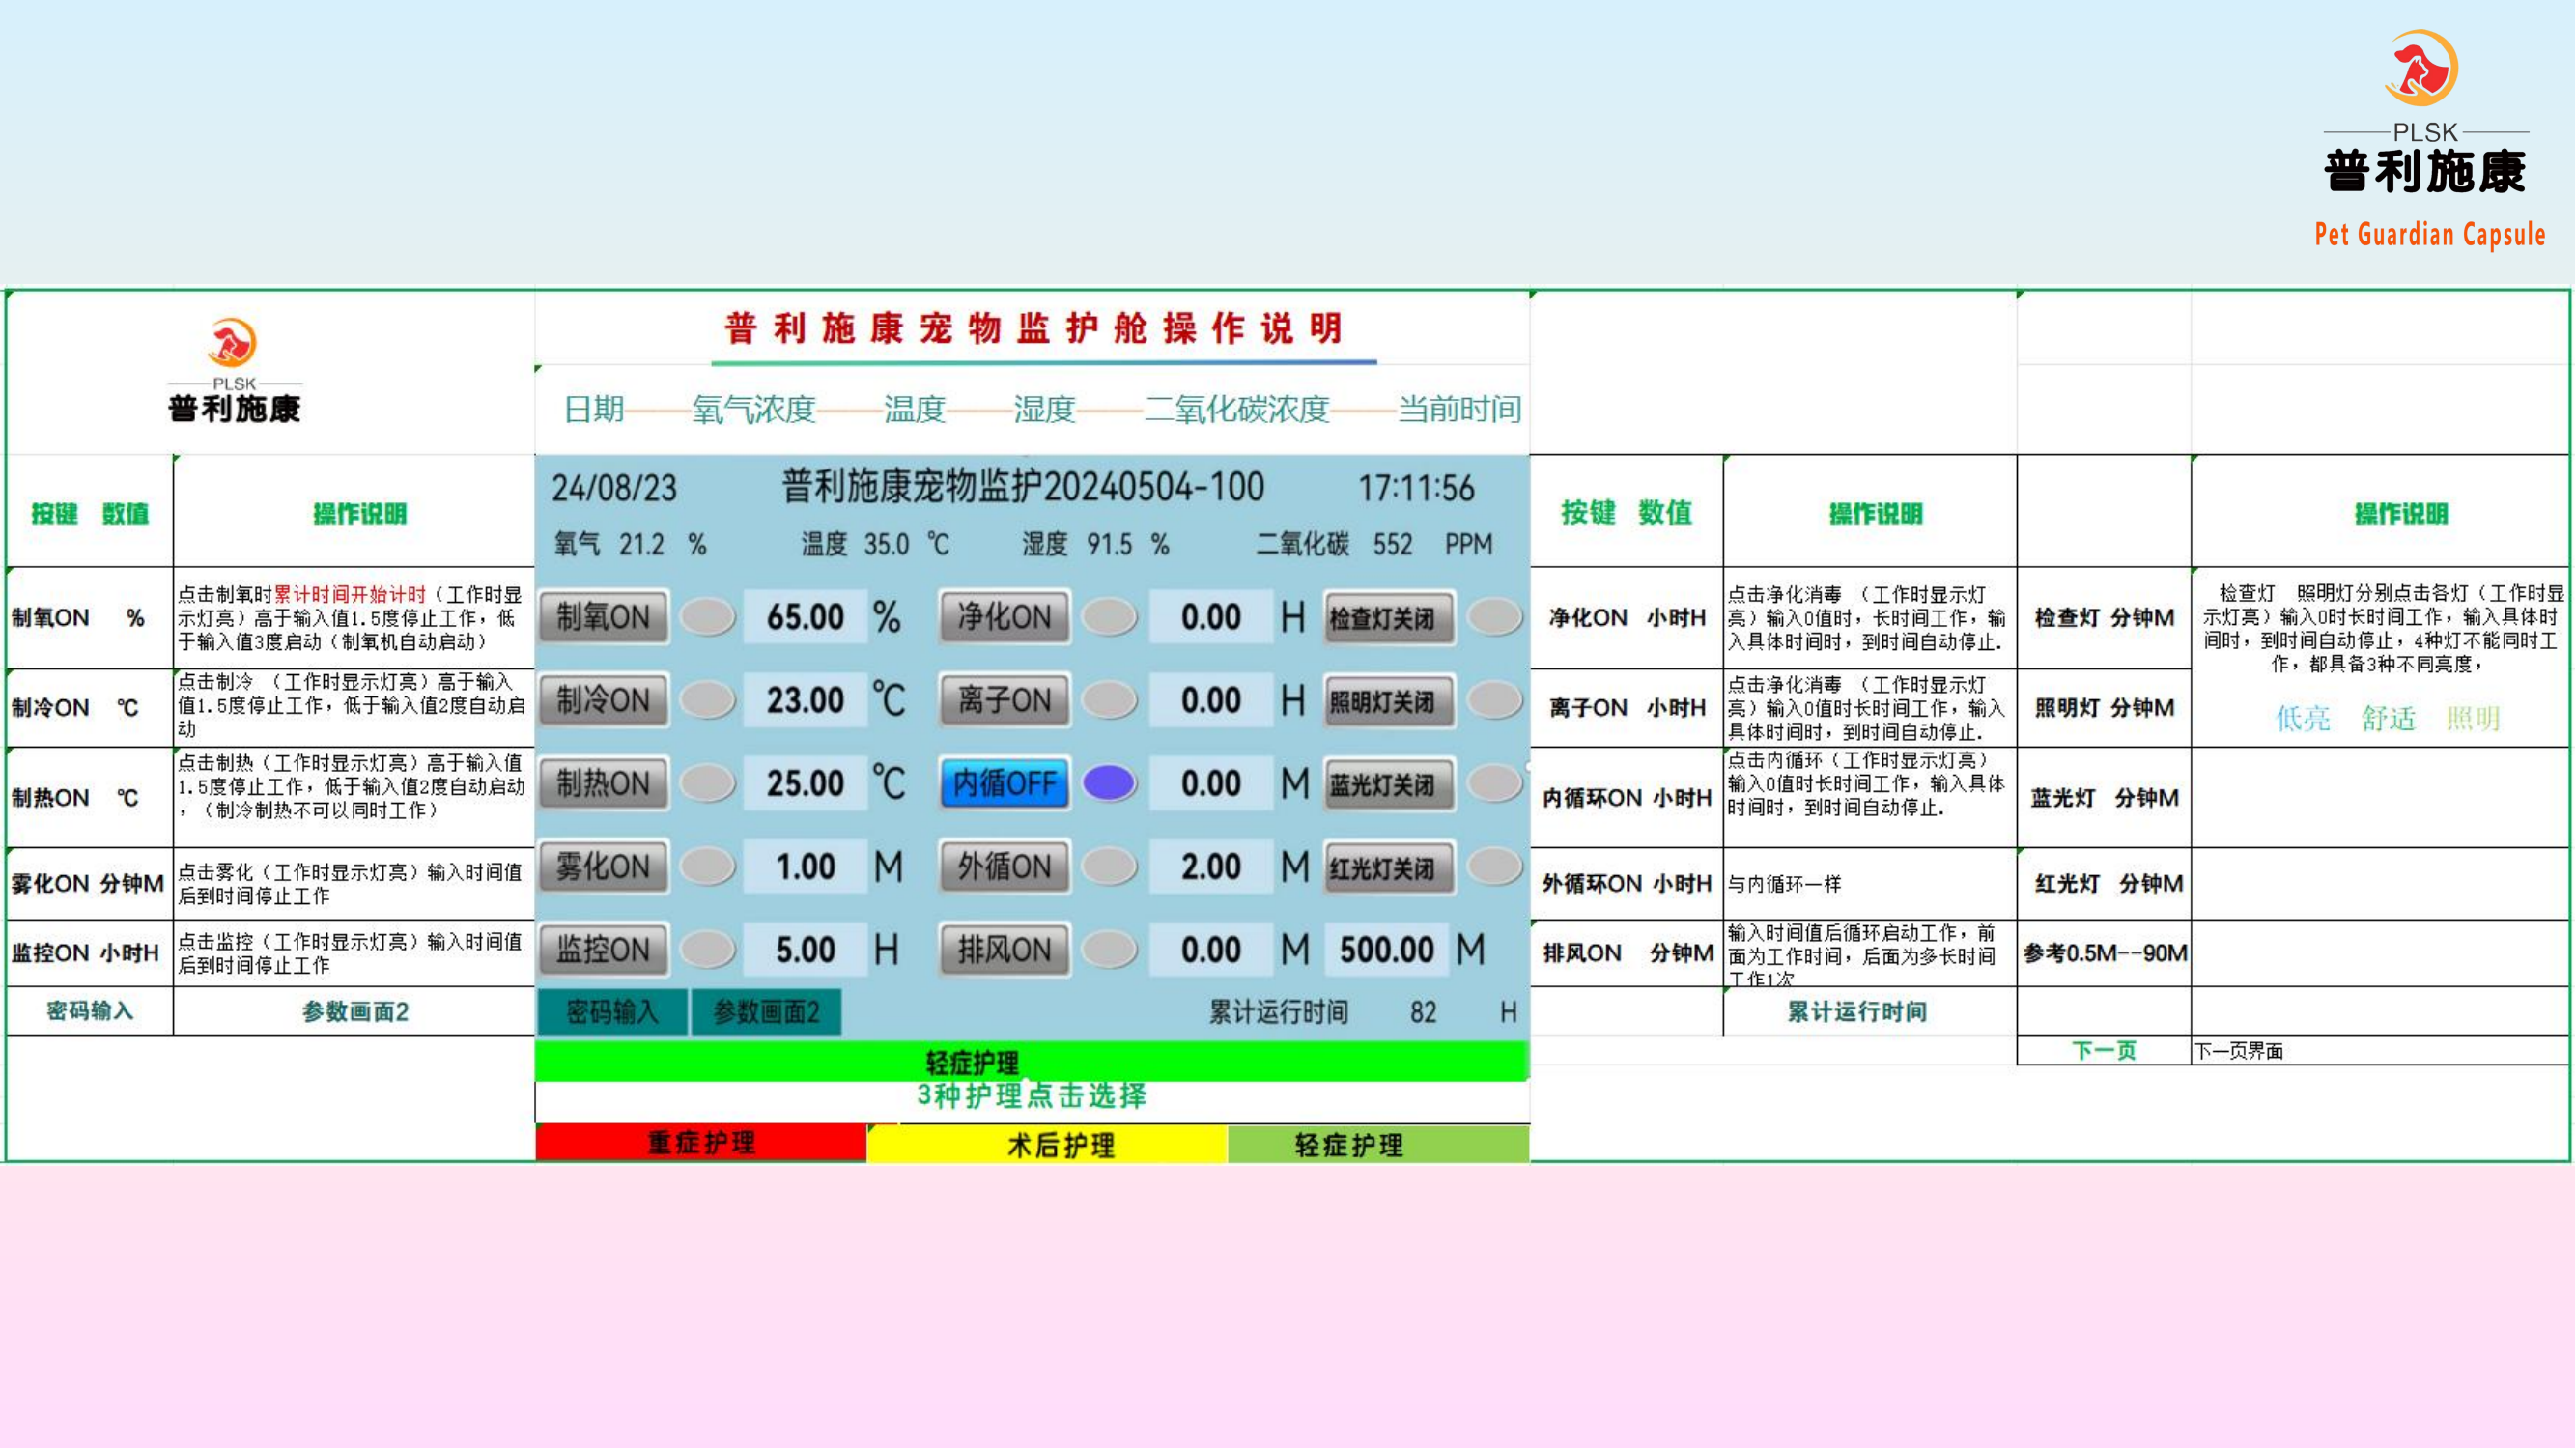Select the yellow 术后护理 care mode

tap(1047, 1144)
